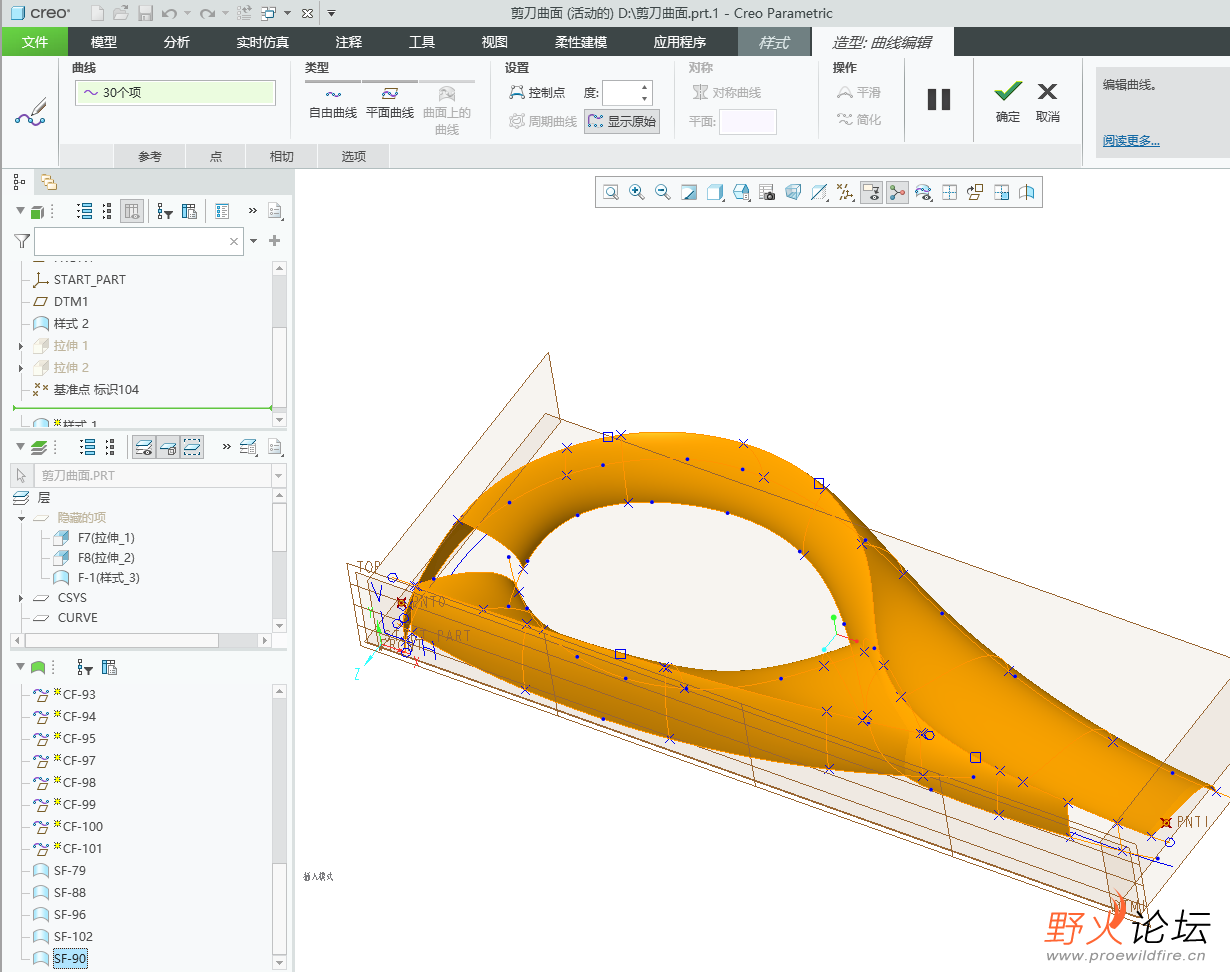The image size is (1230, 972).
Task: Click 取消 to cancel curve edit
Action: click(x=1047, y=102)
